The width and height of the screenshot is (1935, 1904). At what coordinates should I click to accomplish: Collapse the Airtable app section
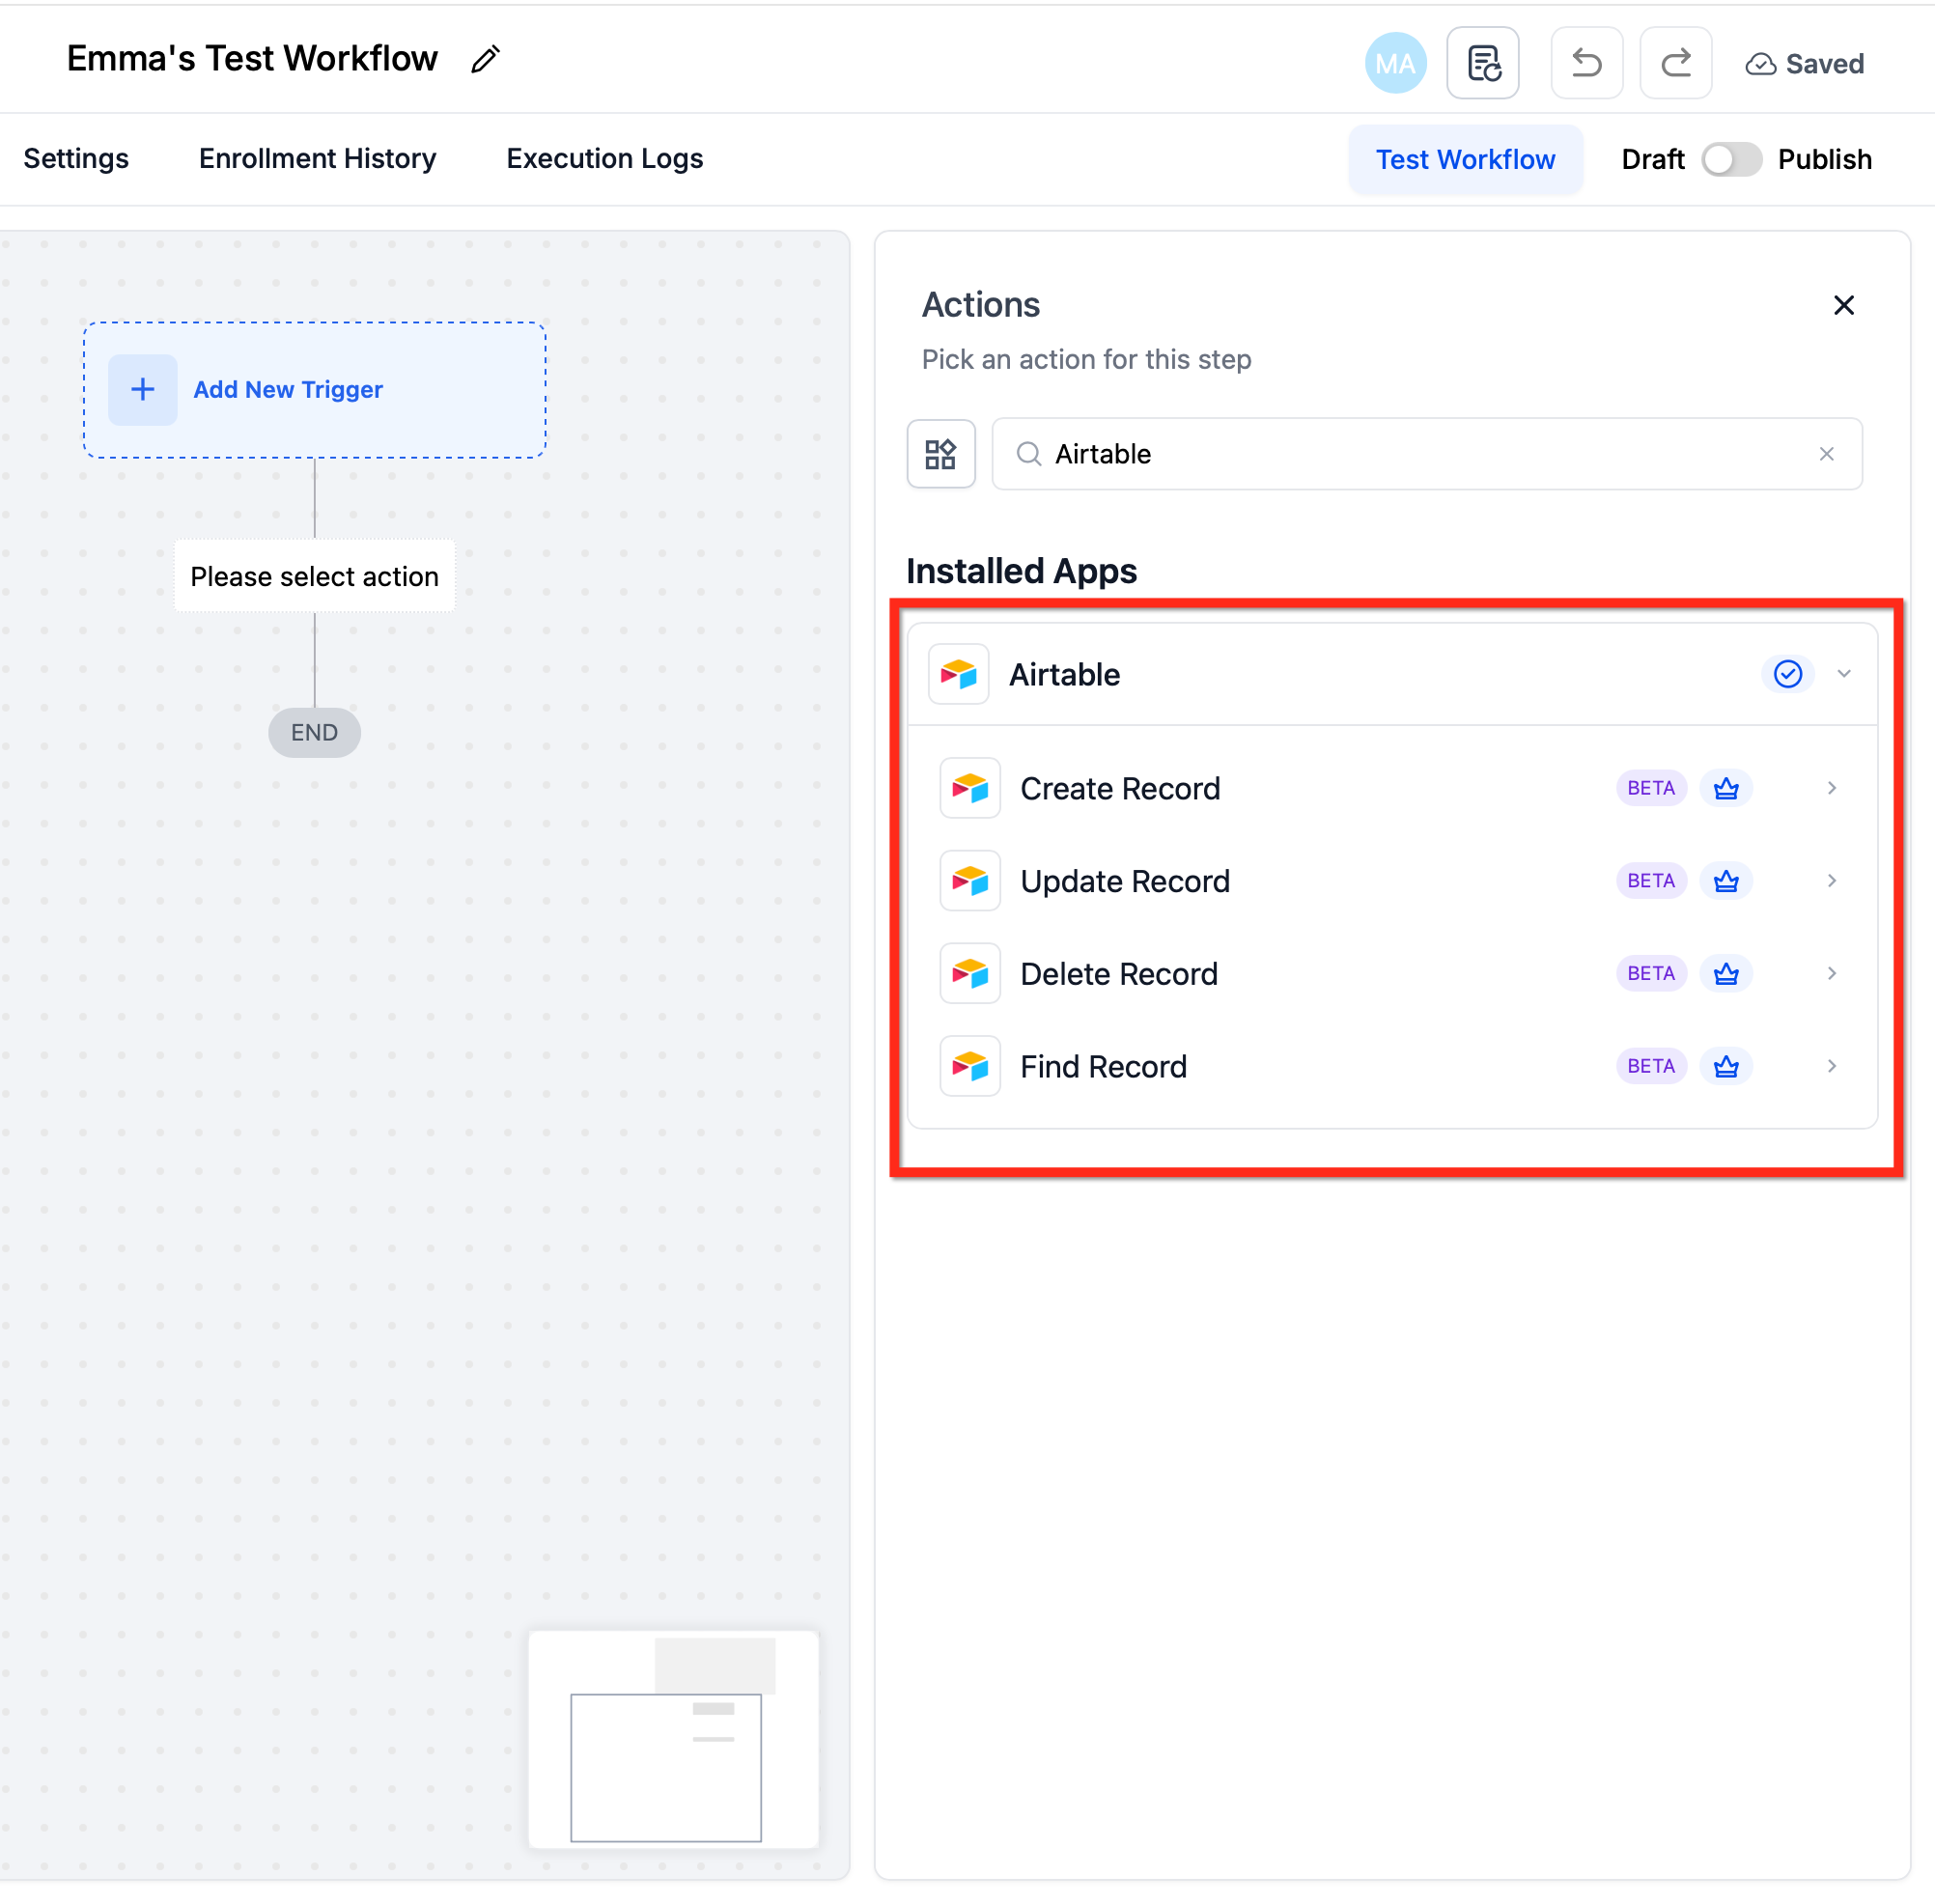(x=1844, y=674)
